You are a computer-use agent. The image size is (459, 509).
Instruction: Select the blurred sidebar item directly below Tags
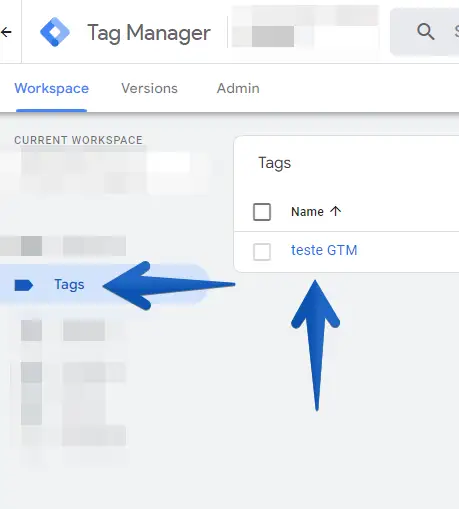(x=63, y=330)
